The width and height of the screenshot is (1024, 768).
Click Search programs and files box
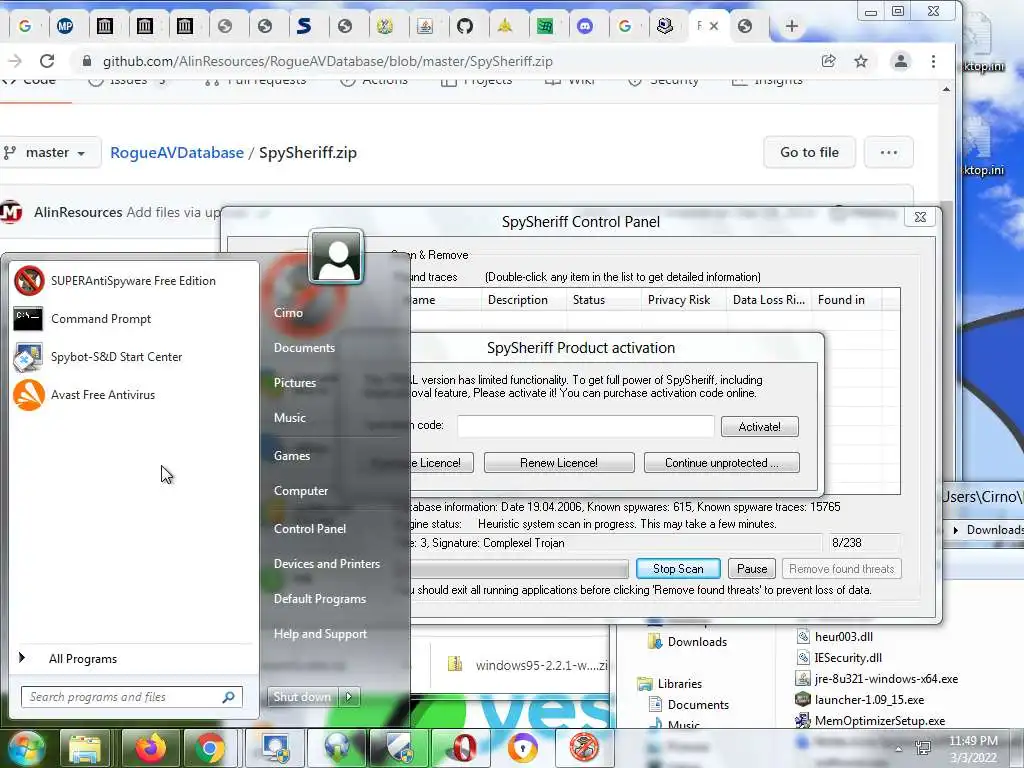point(131,697)
